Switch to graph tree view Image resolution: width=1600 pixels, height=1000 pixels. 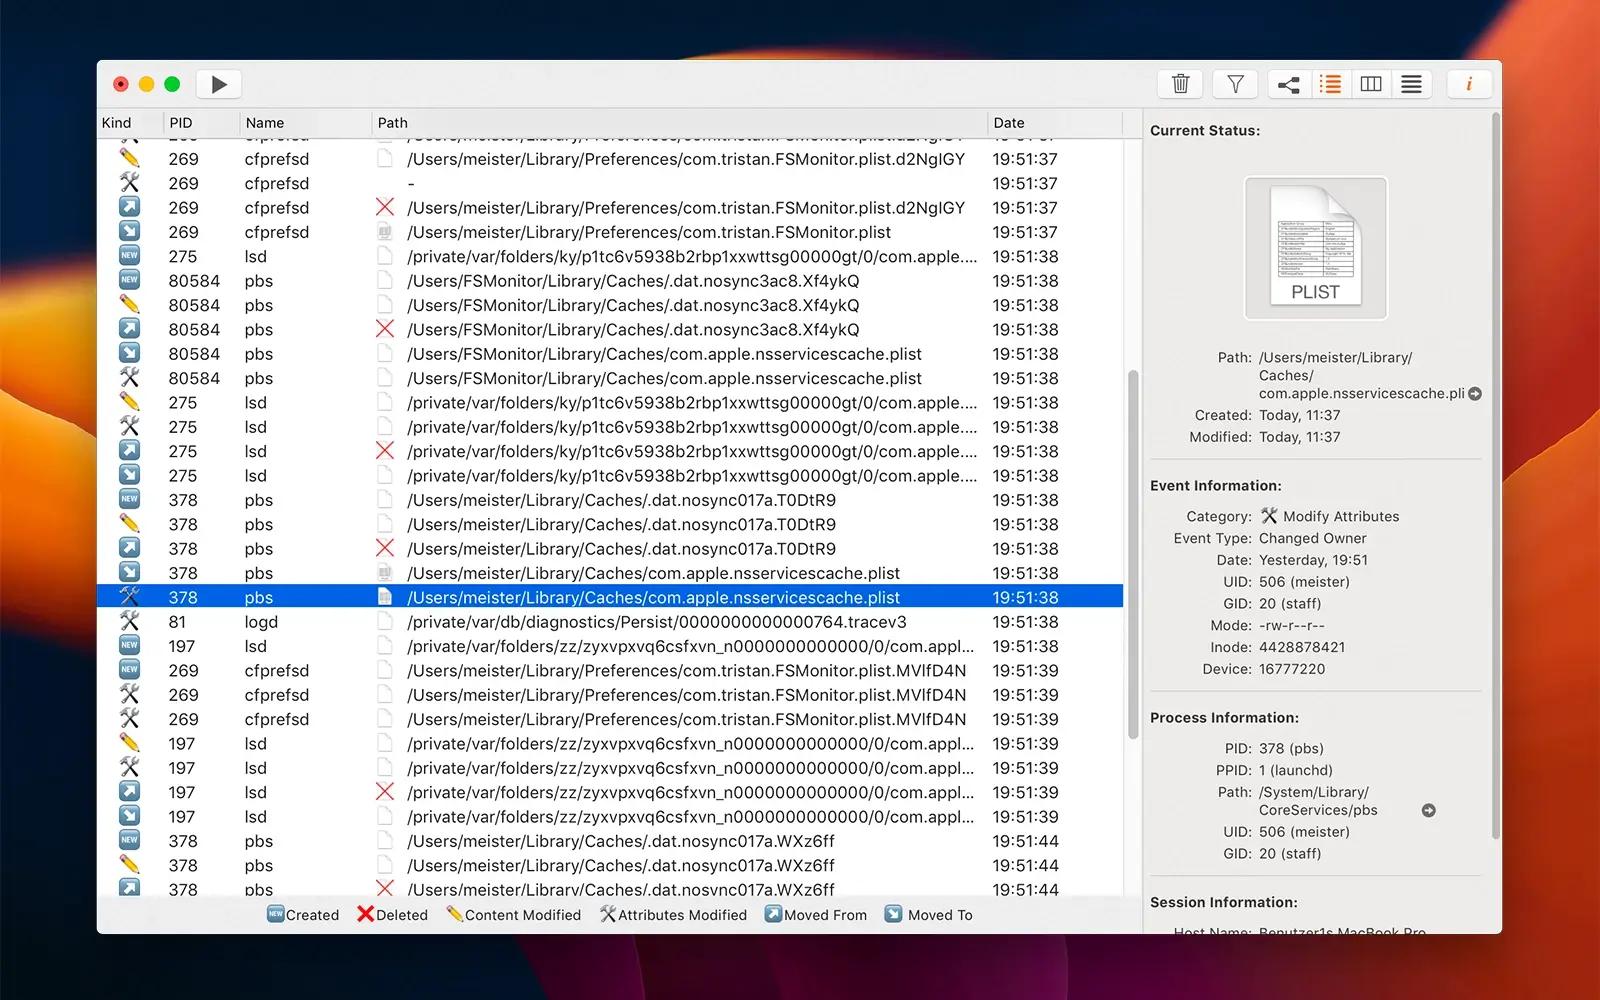[1289, 84]
